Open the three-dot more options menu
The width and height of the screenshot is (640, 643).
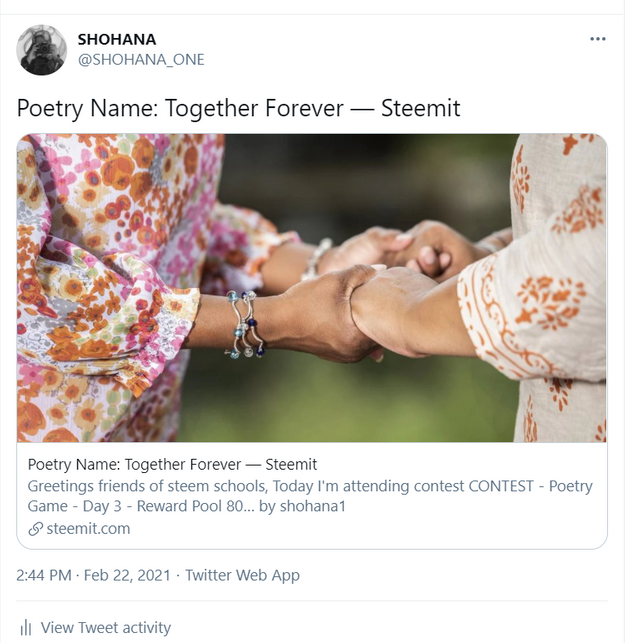click(x=597, y=39)
